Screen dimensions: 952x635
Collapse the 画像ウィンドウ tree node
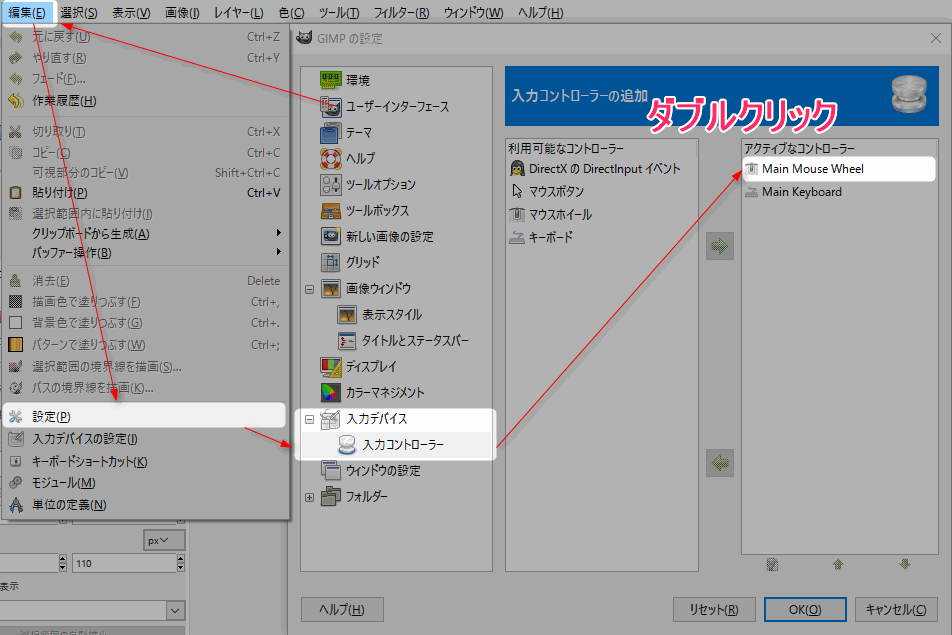click(x=310, y=289)
